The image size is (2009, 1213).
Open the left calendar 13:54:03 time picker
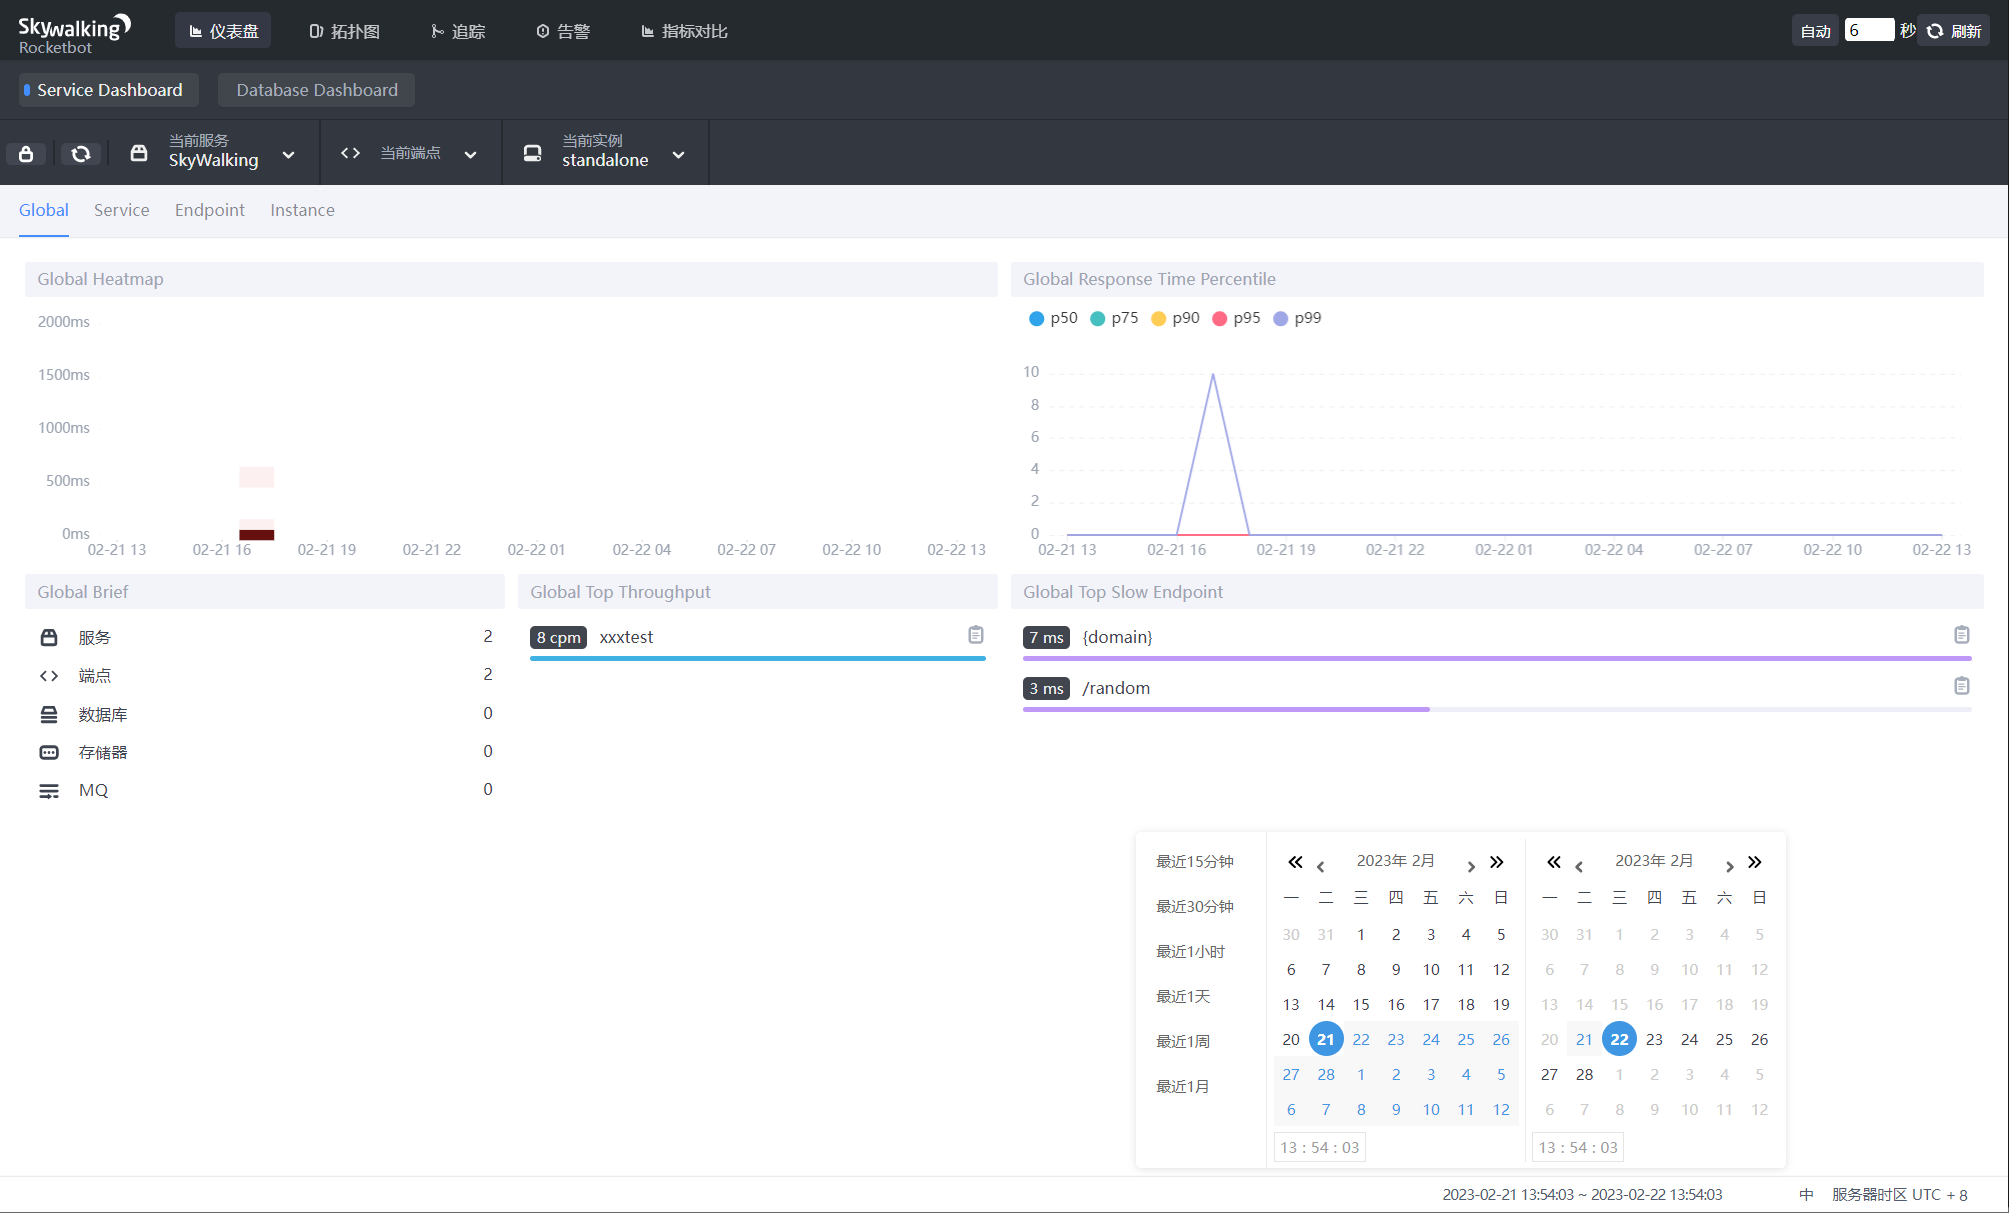1320,1147
